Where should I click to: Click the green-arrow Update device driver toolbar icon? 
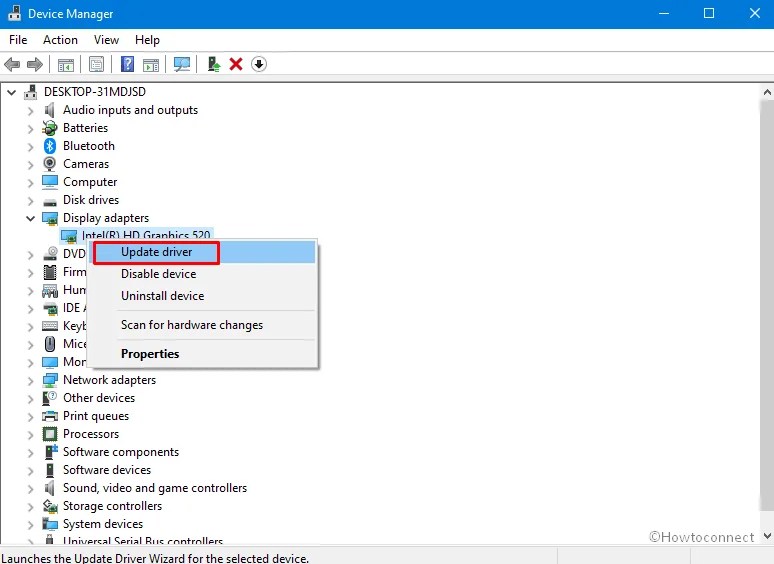coord(214,64)
